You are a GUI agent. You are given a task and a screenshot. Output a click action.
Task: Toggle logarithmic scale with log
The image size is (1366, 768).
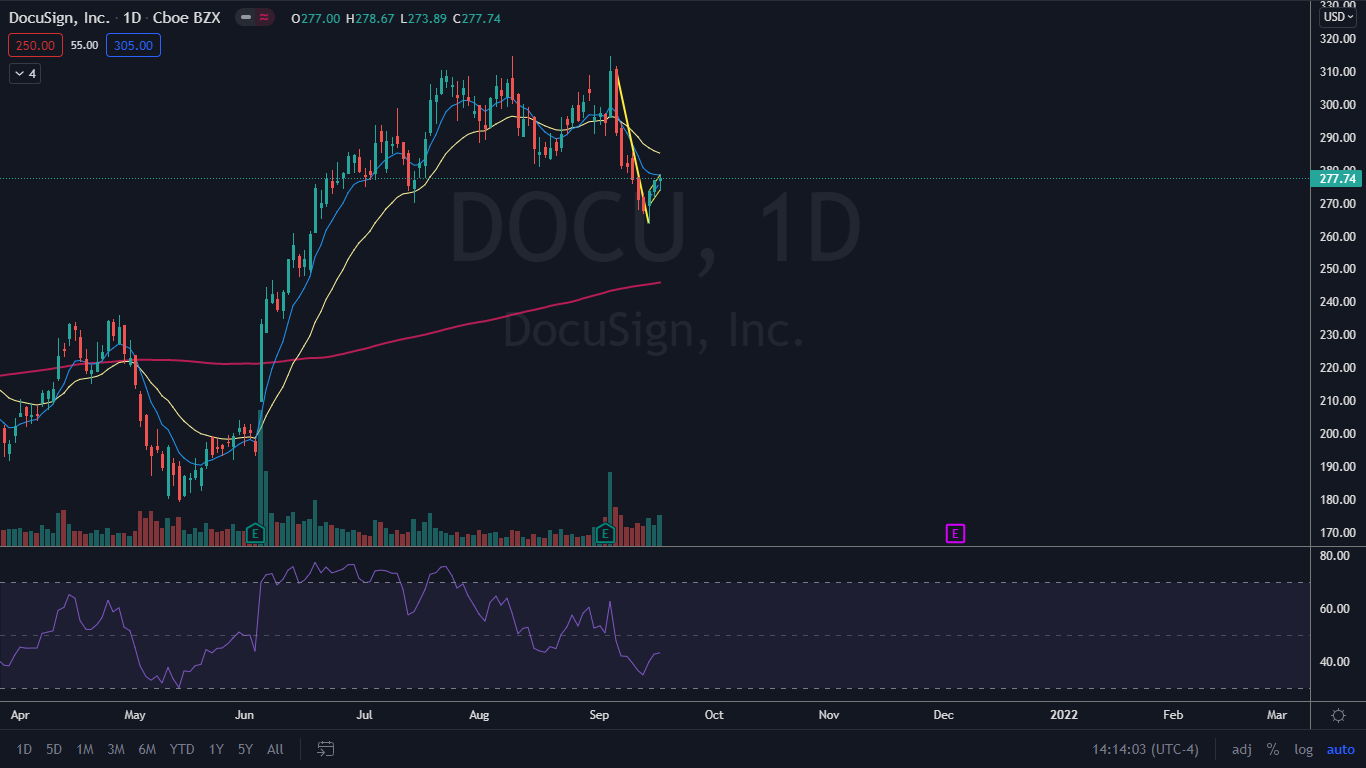point(1303,749)
